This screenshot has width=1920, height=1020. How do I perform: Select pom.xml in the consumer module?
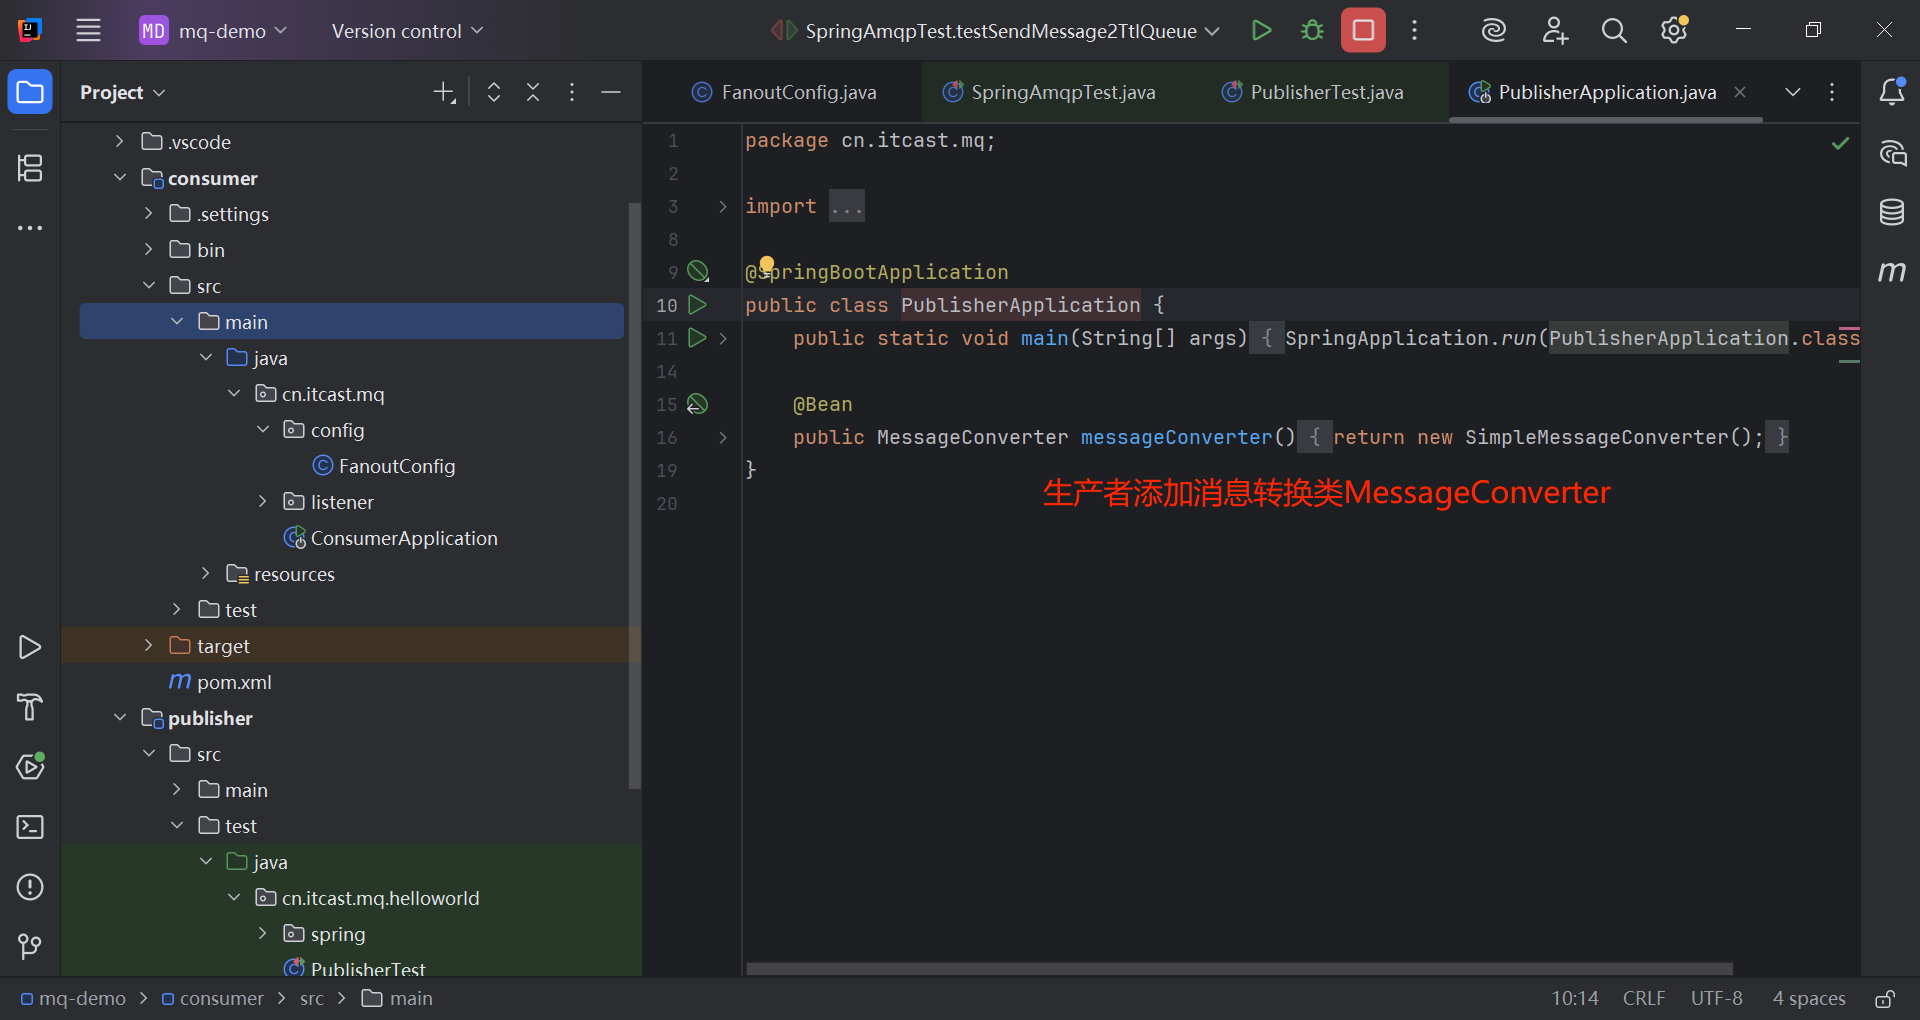(x=234, y=682)
